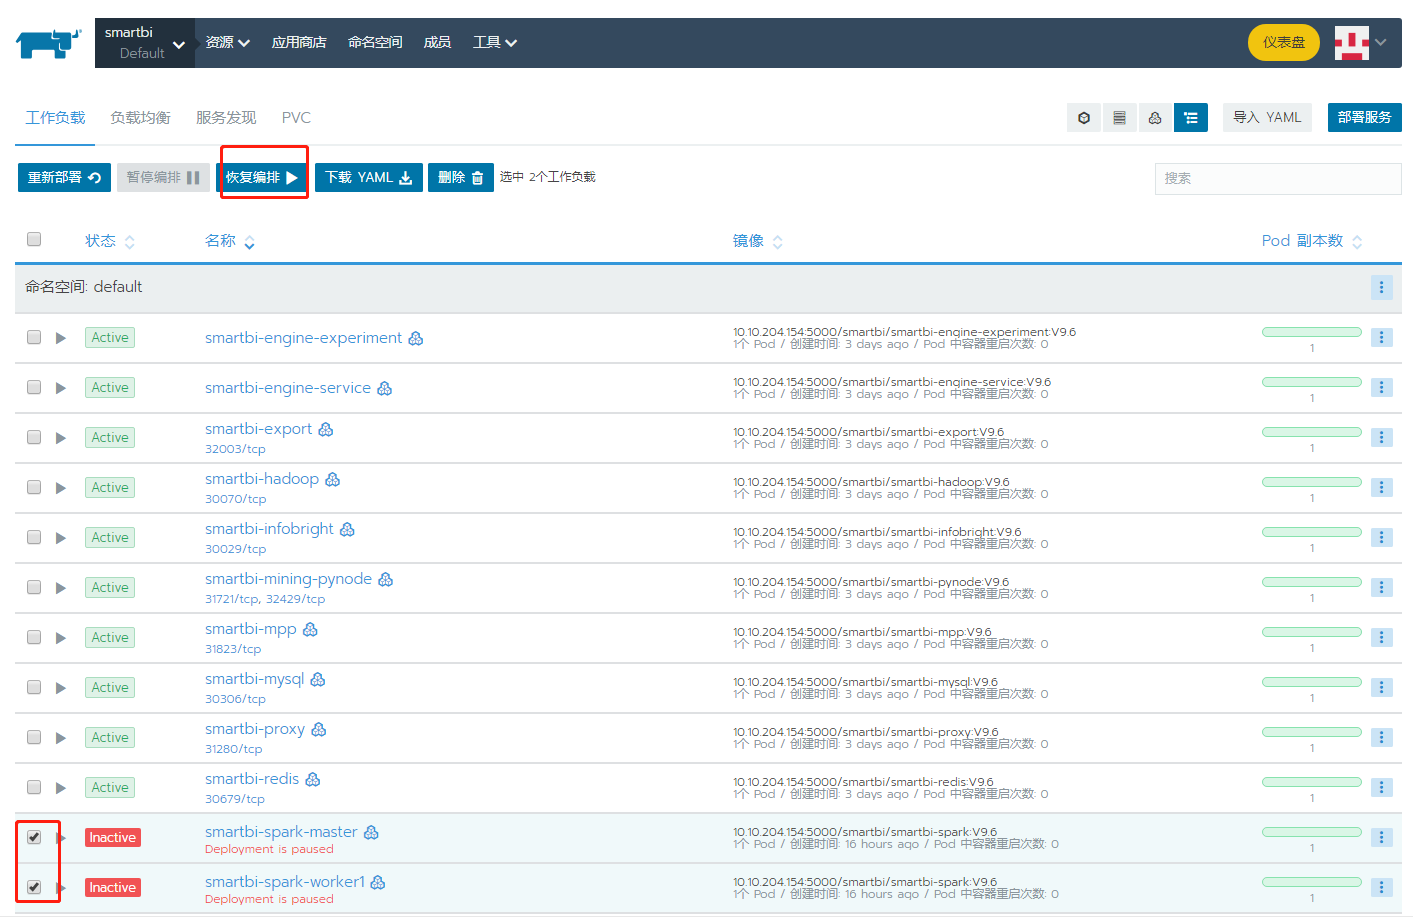This screenshot has width=1413, height=920.
Task: Click the workload icon beside smartbi-spark-master
Action: (371, 833)
